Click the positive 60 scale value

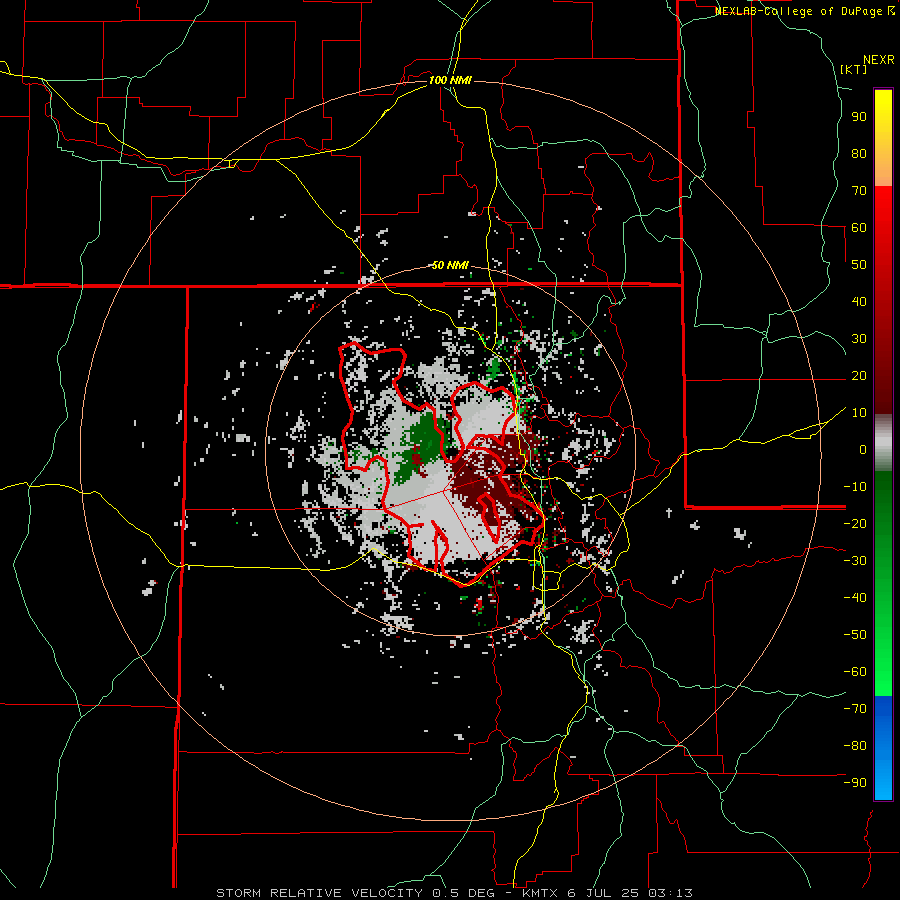point(859,228)
